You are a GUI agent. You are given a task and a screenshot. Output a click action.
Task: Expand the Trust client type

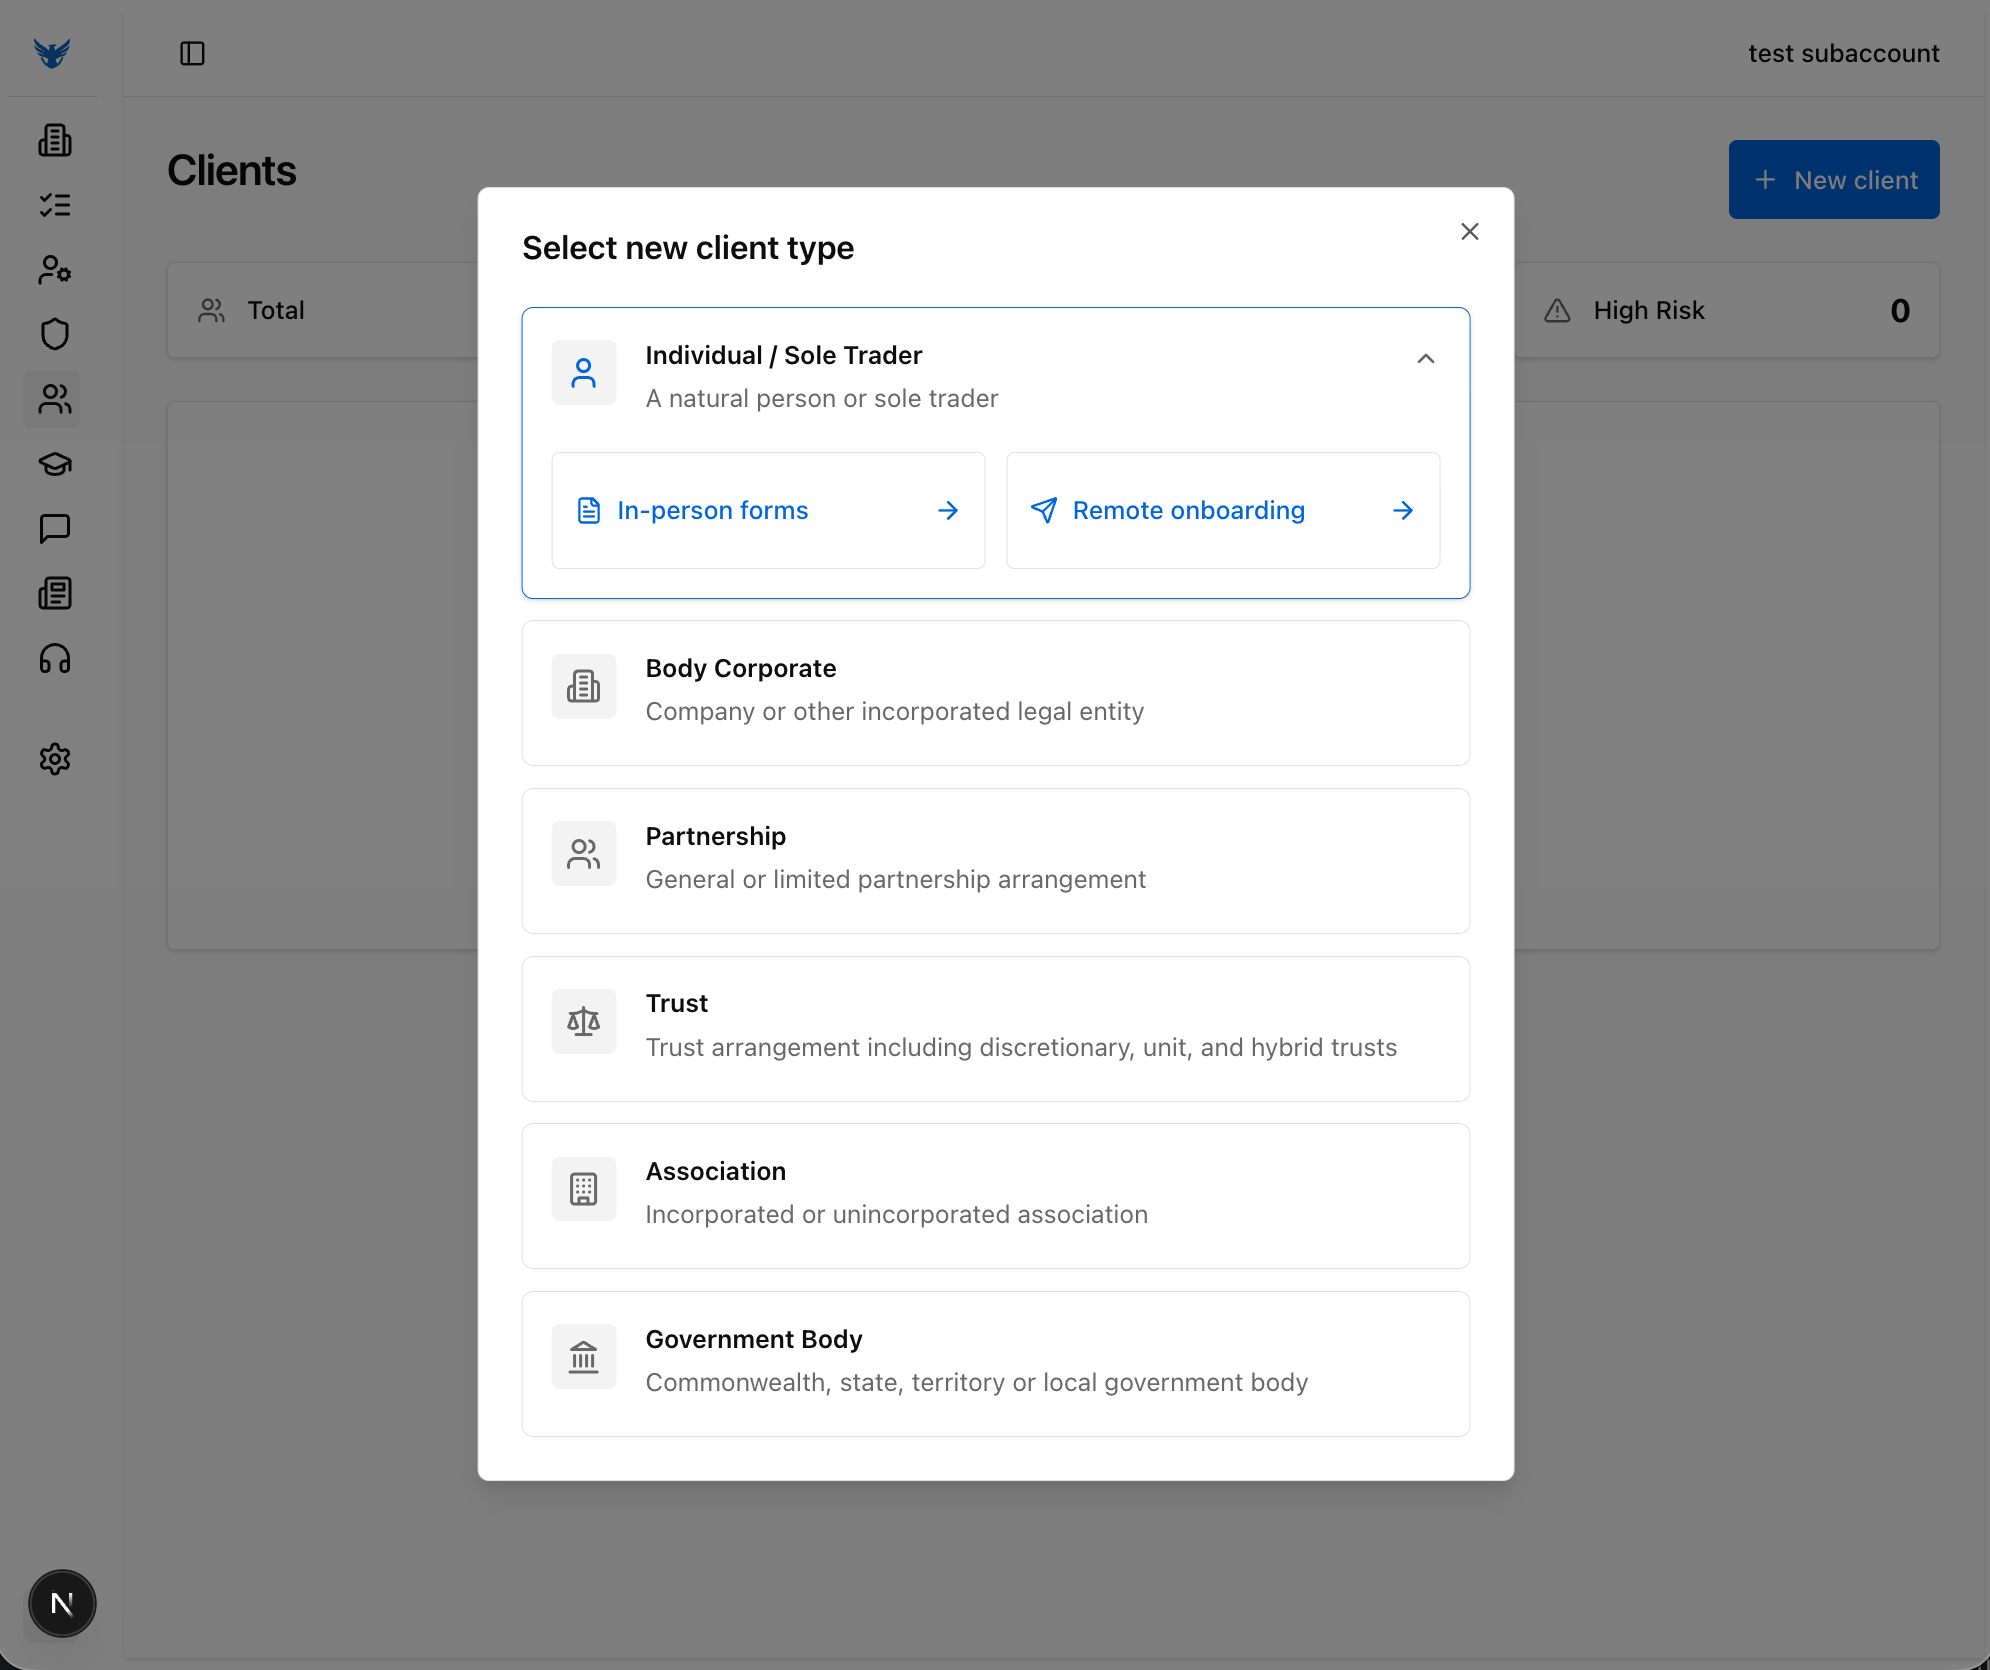(x=995, y=1029)
